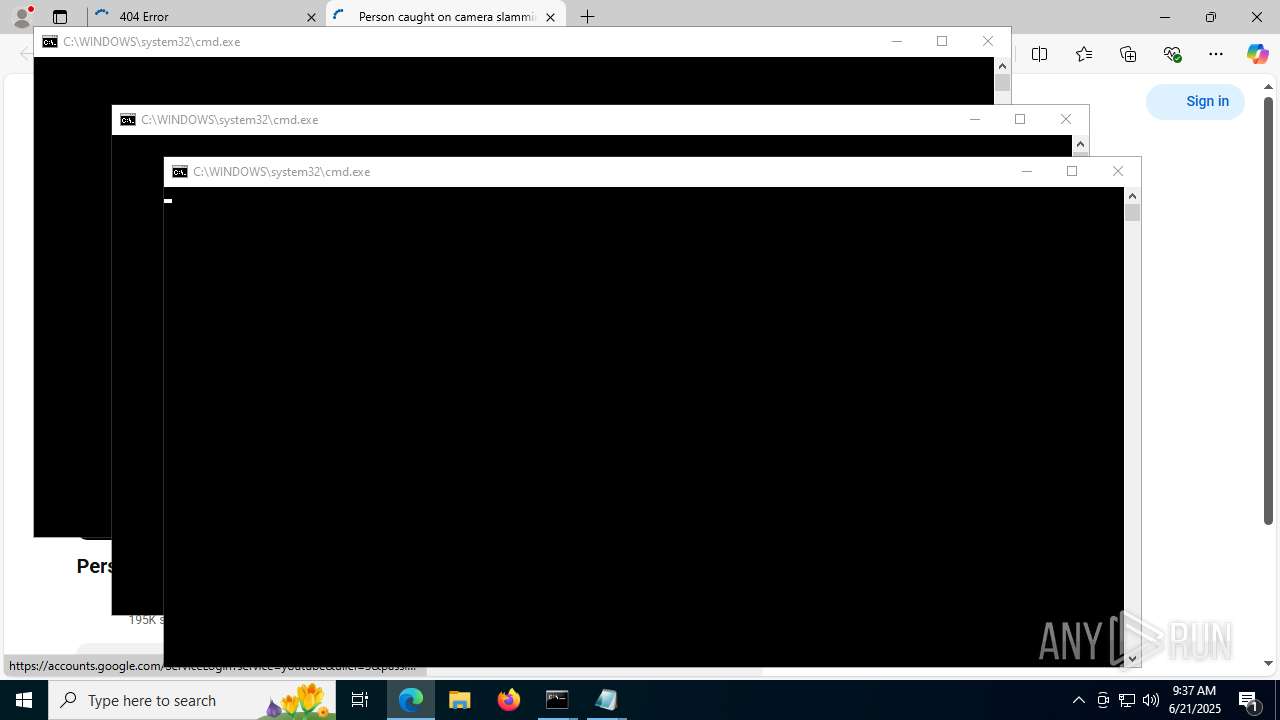Click the front cmd window scroll down arrow
The image size is (1280, 720).
coord(1132,658)
